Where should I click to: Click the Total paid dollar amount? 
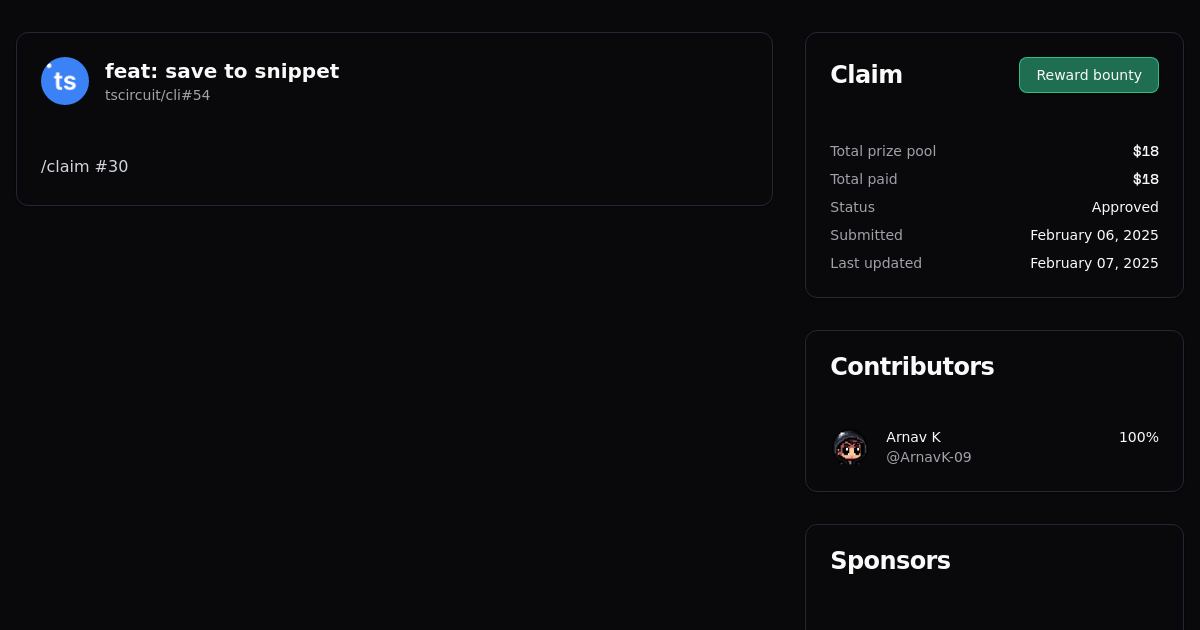click(x=1145, y=179)
